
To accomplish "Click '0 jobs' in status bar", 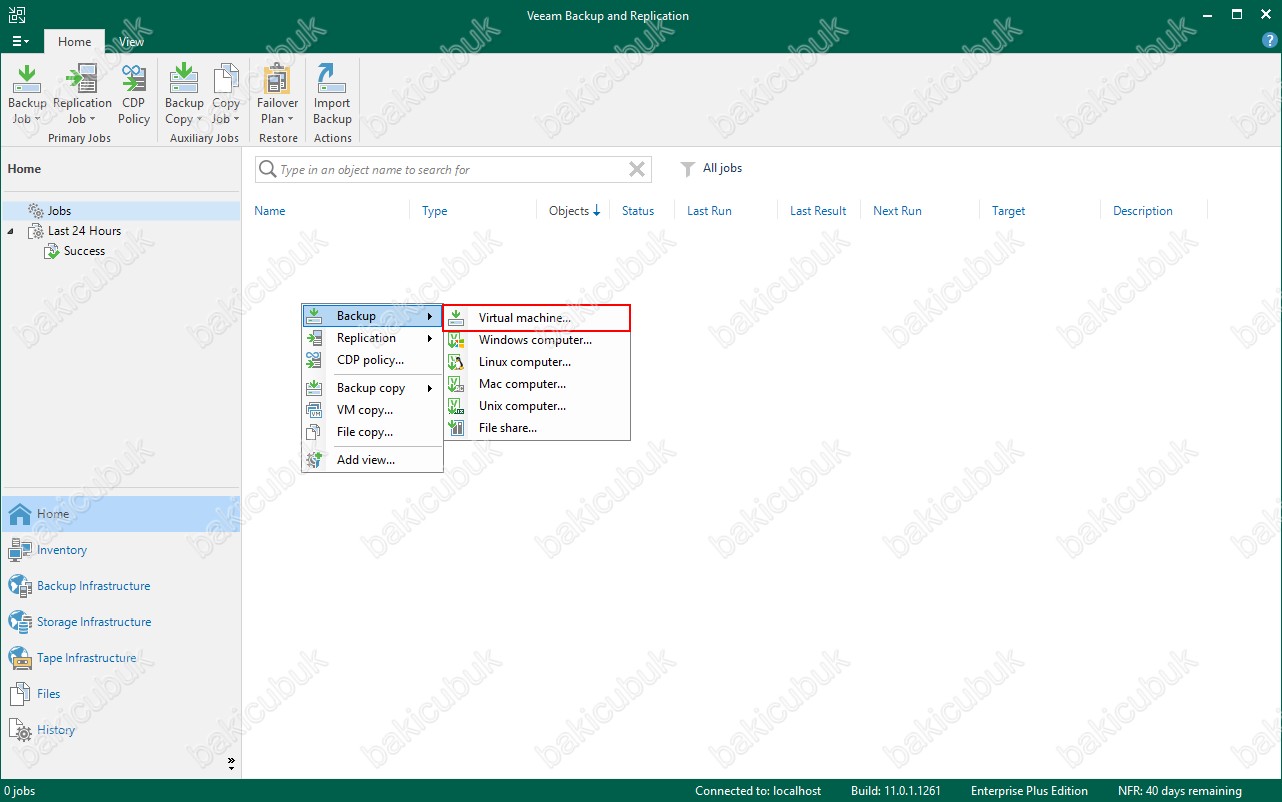I will pos(20,791).
